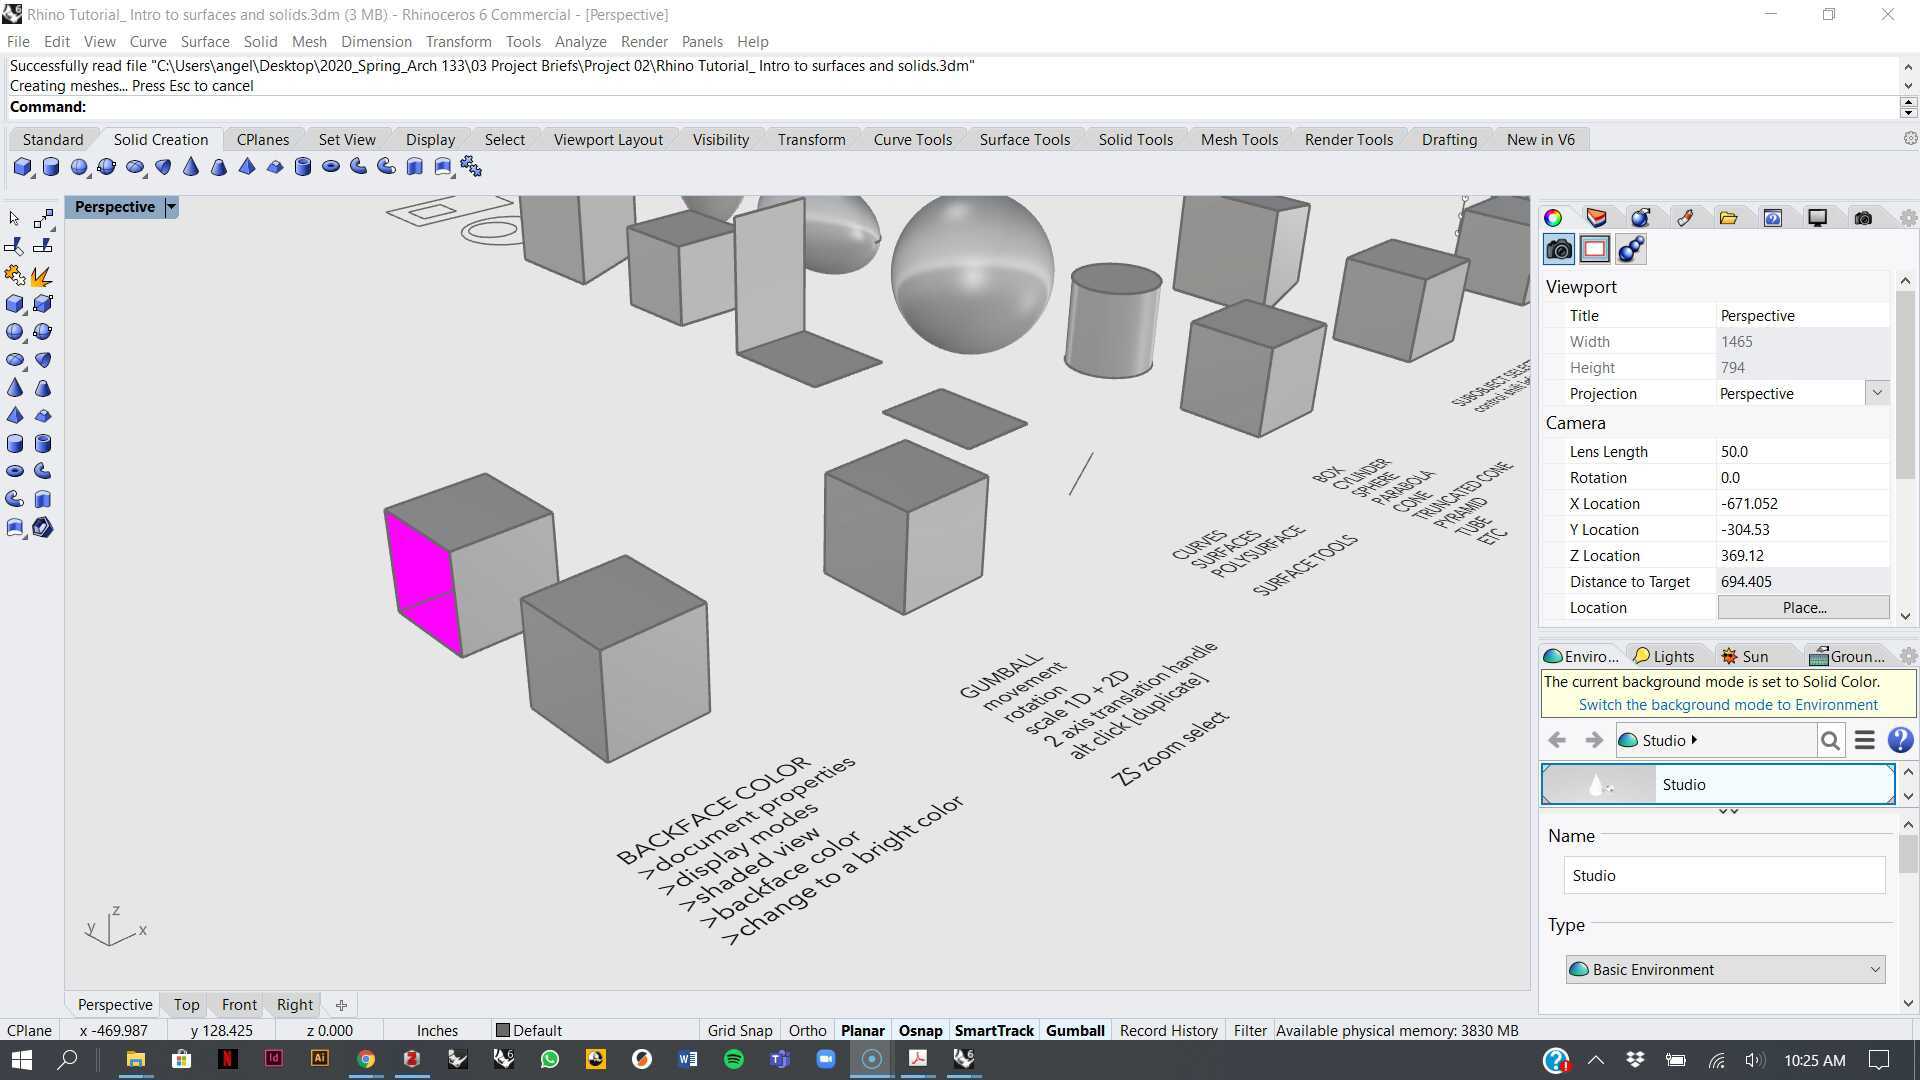Open the Projection dropdown in Viewport properties
The image size is (1920, 1080).
pos(1877,393)
